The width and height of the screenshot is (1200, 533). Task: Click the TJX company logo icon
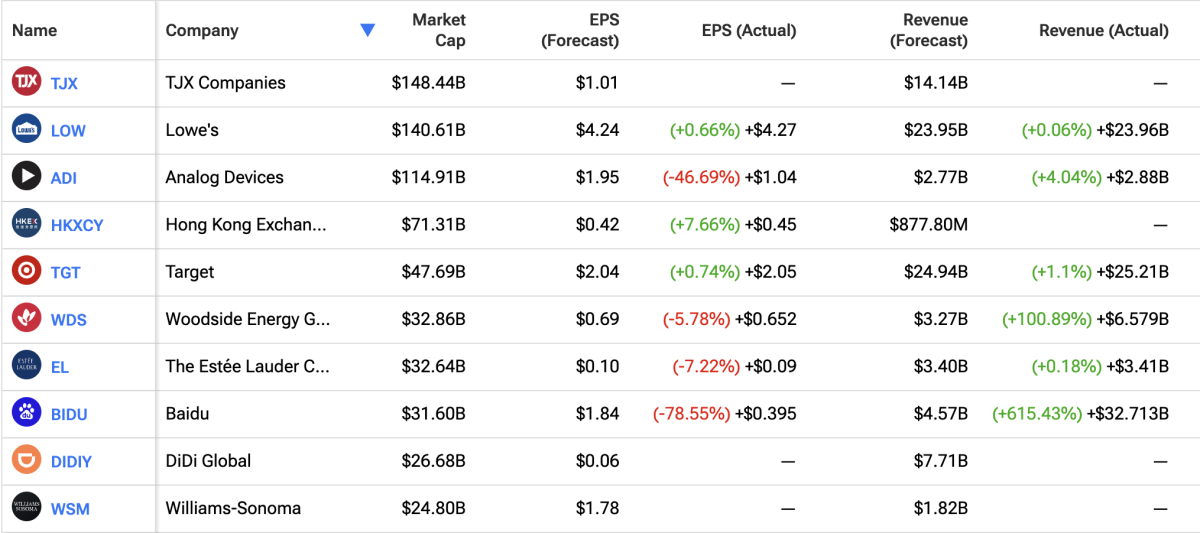26,83
